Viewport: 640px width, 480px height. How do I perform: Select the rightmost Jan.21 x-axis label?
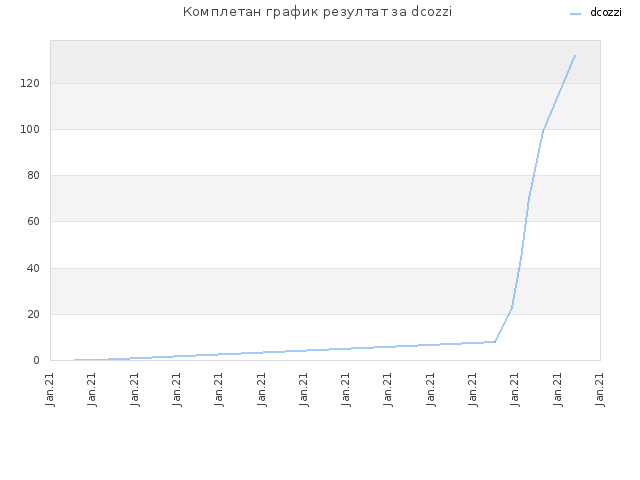coord(600,389)
